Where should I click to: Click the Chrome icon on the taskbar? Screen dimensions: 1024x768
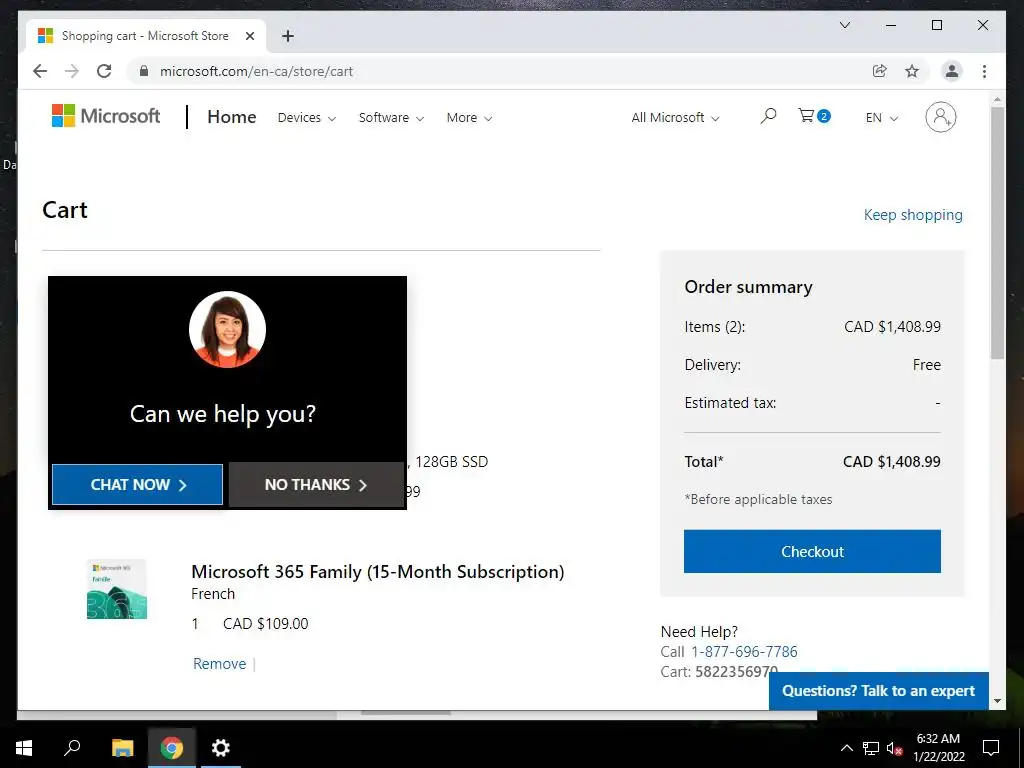tap(172, 748)
